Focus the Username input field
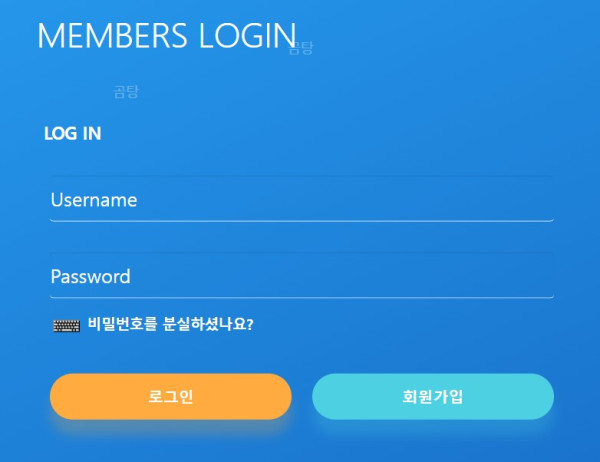This screenshot has height=462, width=600. pos(302,199)
